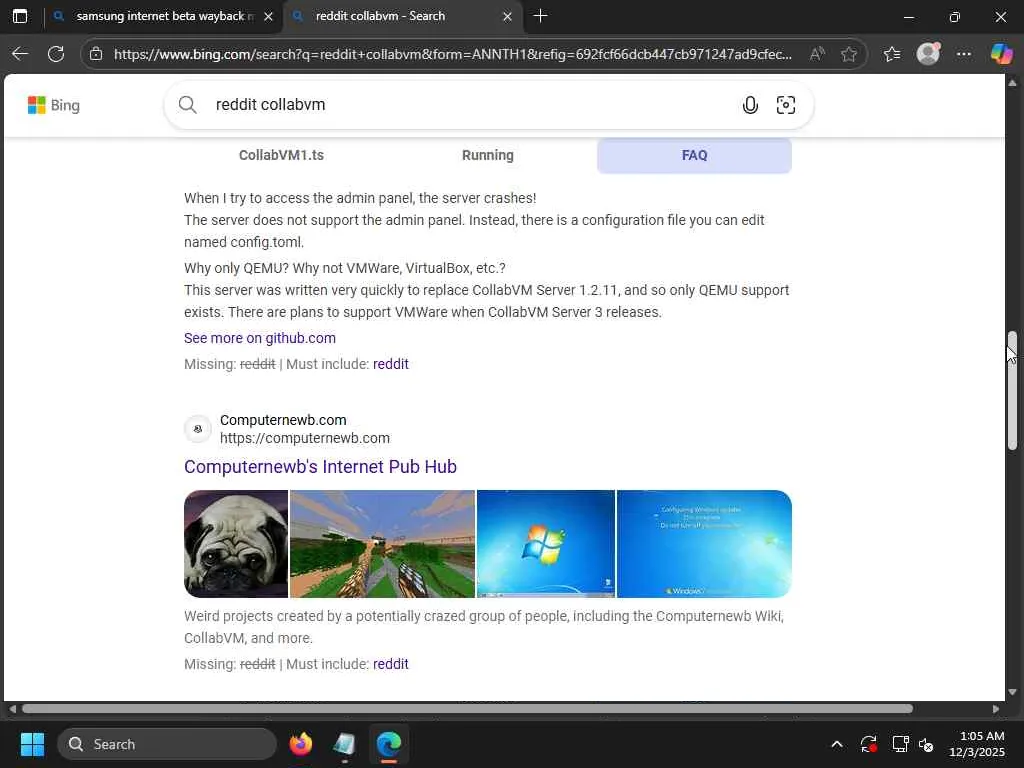Open visual search camera icon
The width and height of the screenshot is (1024, 768).
click(786, 105)
